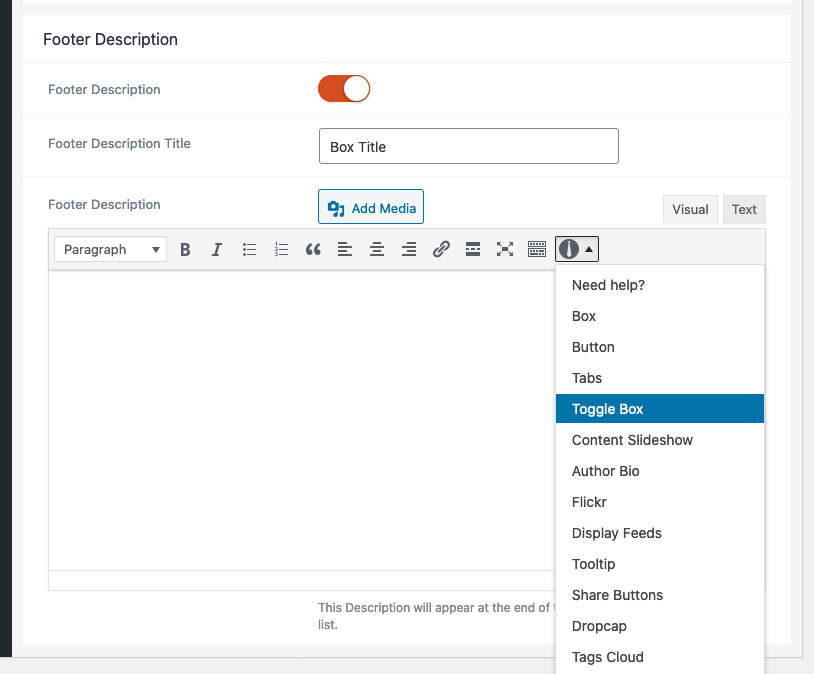Image resolution: width=814 pixels, height=674 pixels.
Task: Insert Tooltip shortcode
Action: click(x=660, y=564)
